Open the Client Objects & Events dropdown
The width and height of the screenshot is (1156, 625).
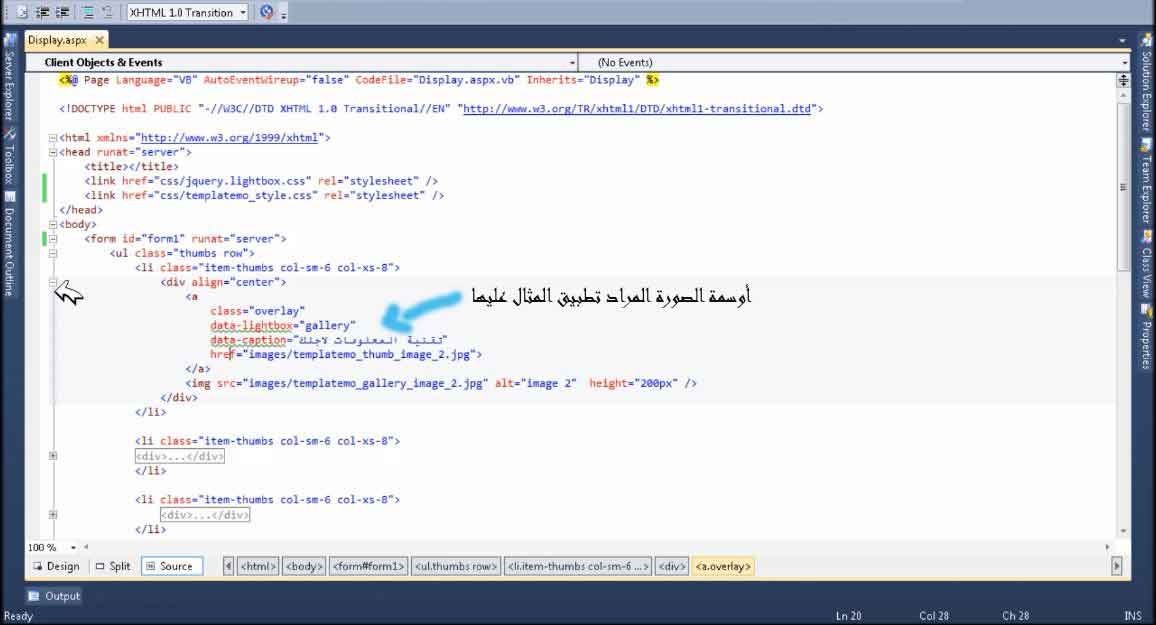(308, 62)
